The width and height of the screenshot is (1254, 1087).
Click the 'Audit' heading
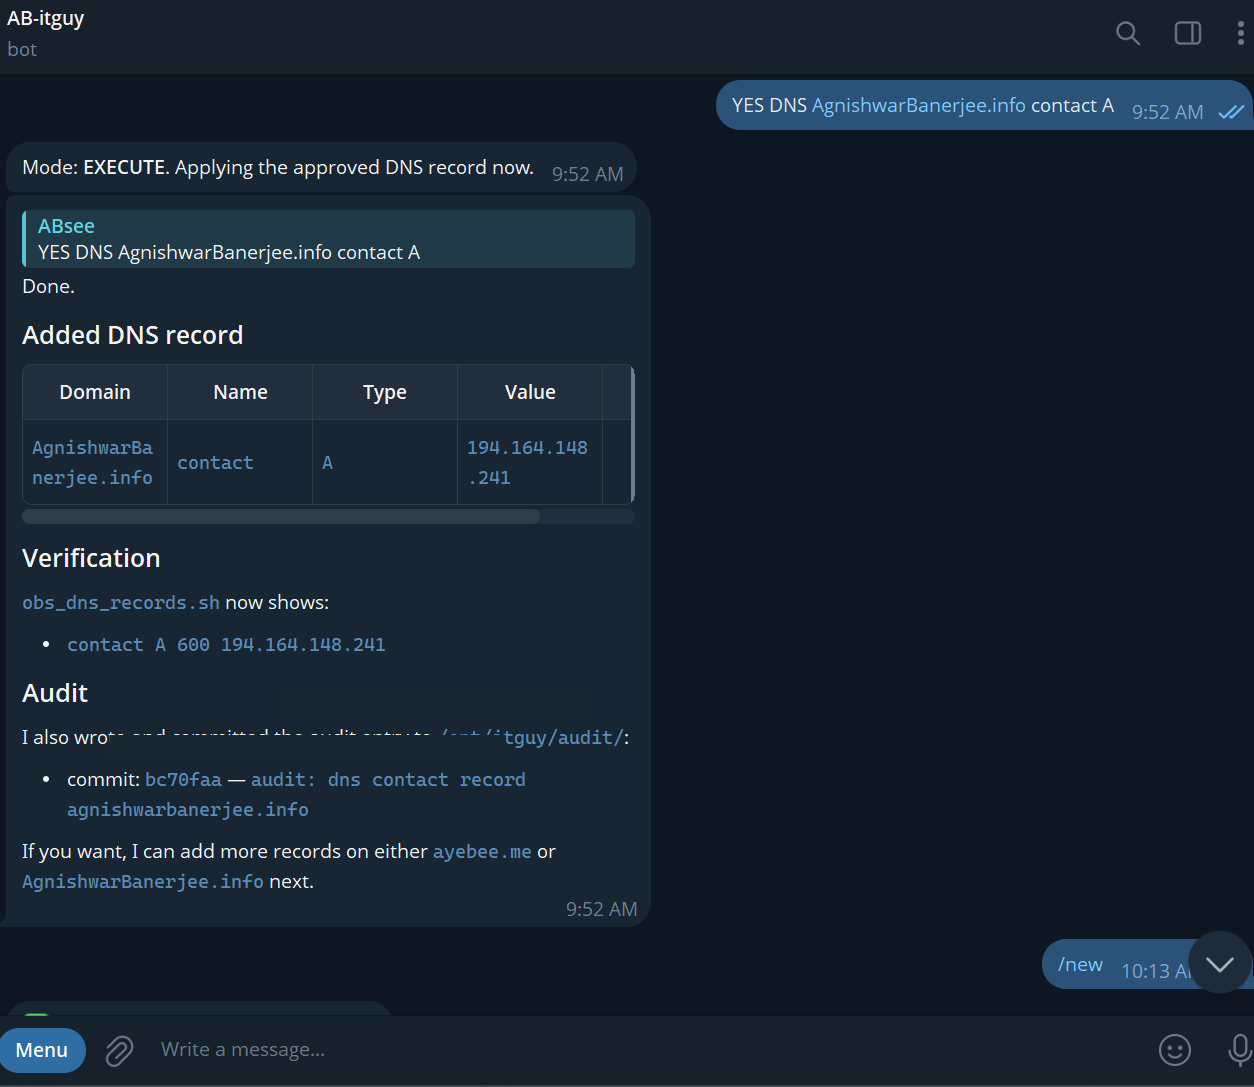coord(55,693)
